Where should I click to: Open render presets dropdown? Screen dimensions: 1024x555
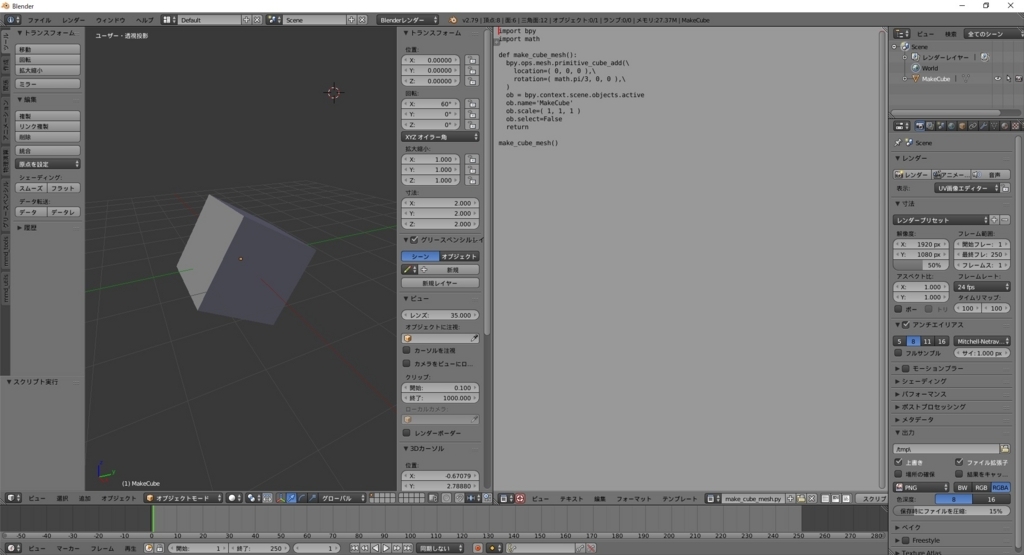(x=940, y=220)
